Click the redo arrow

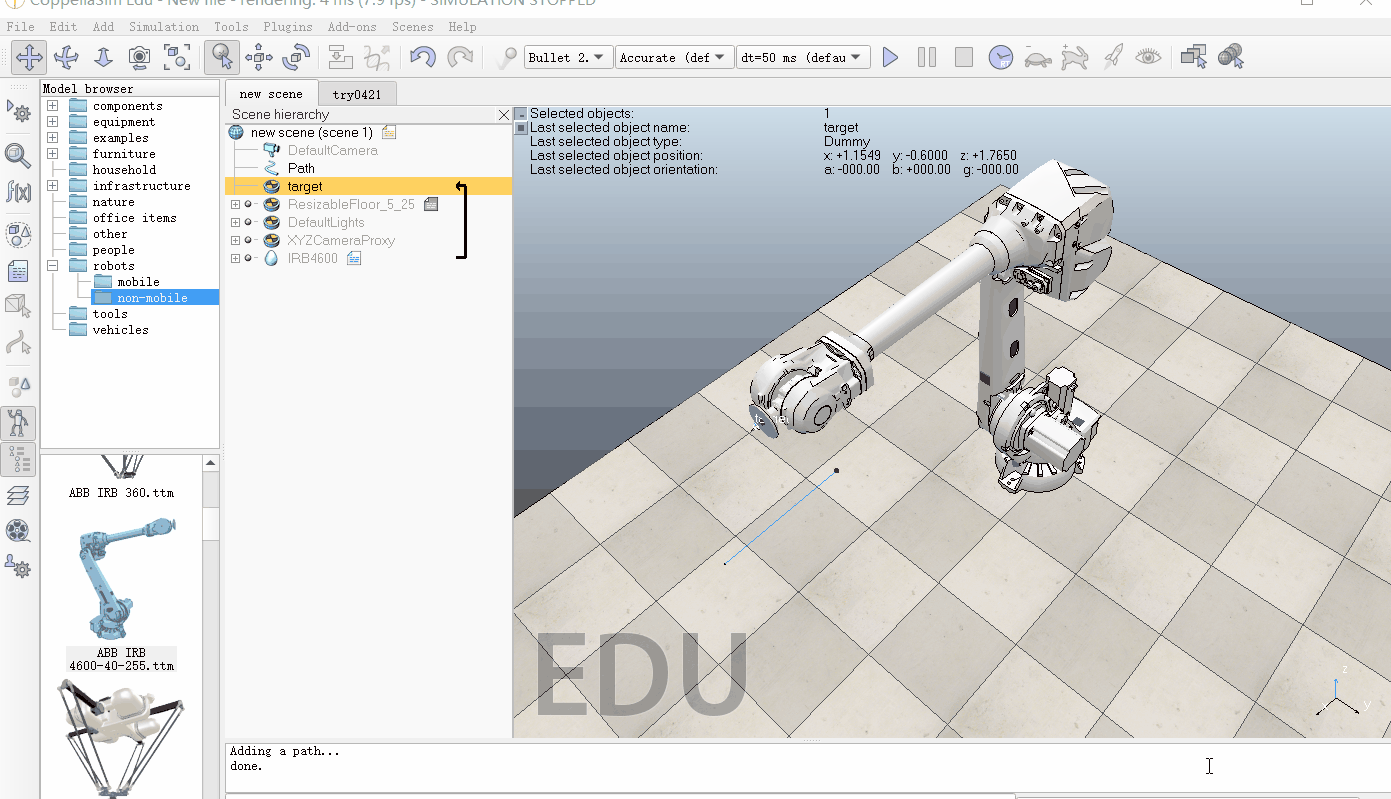coord(460,57)
